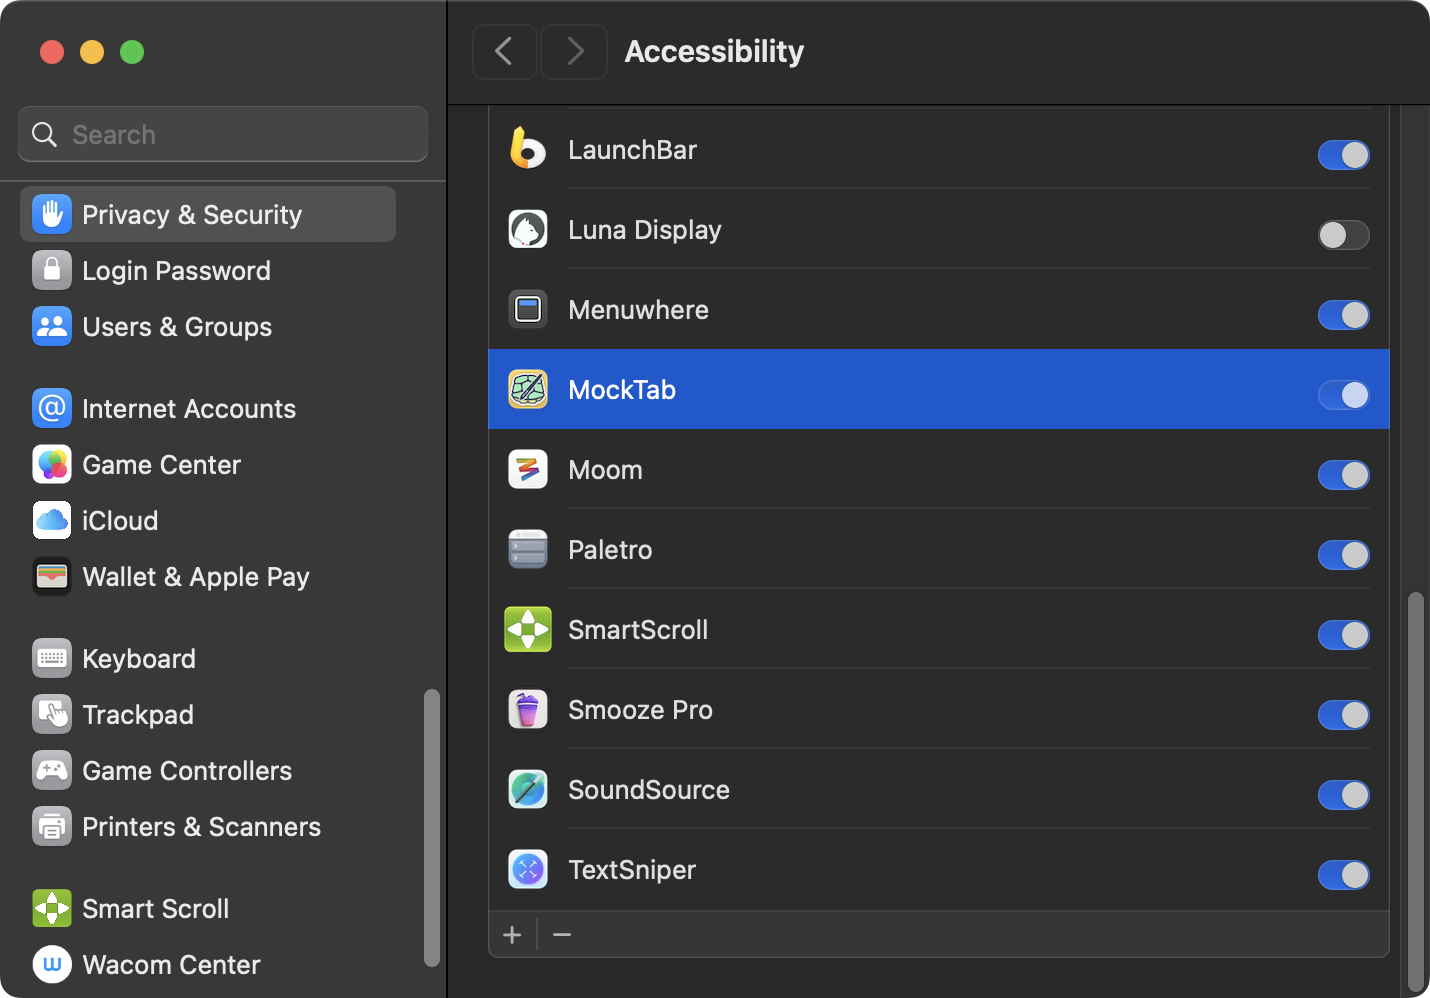The width and height of the screenshot is (1430, 998).
Task: Open Keyboard settings
Action: pos(208,658)
